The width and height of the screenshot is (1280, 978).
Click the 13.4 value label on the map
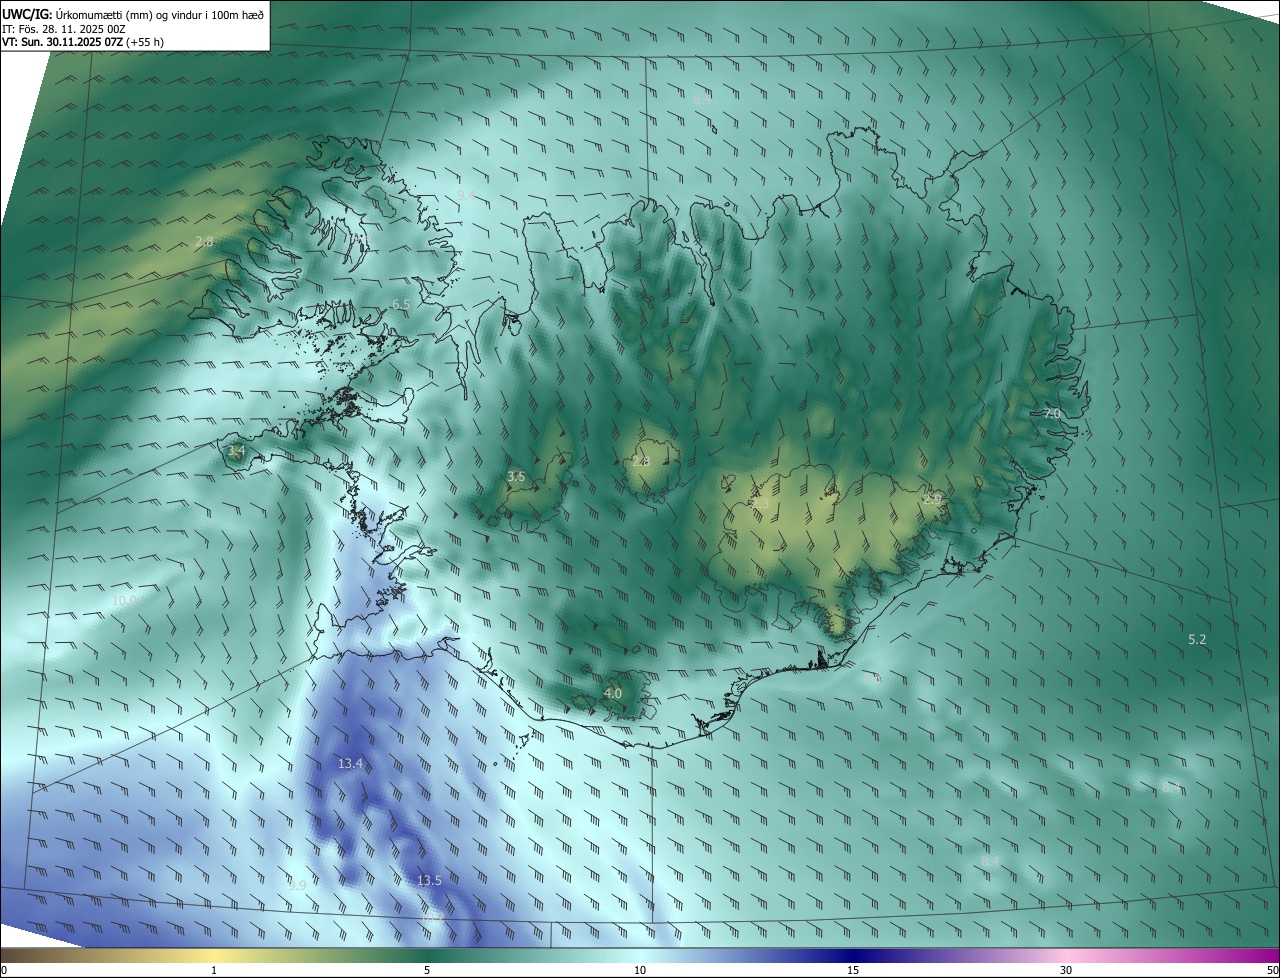[x=350, y=763]
